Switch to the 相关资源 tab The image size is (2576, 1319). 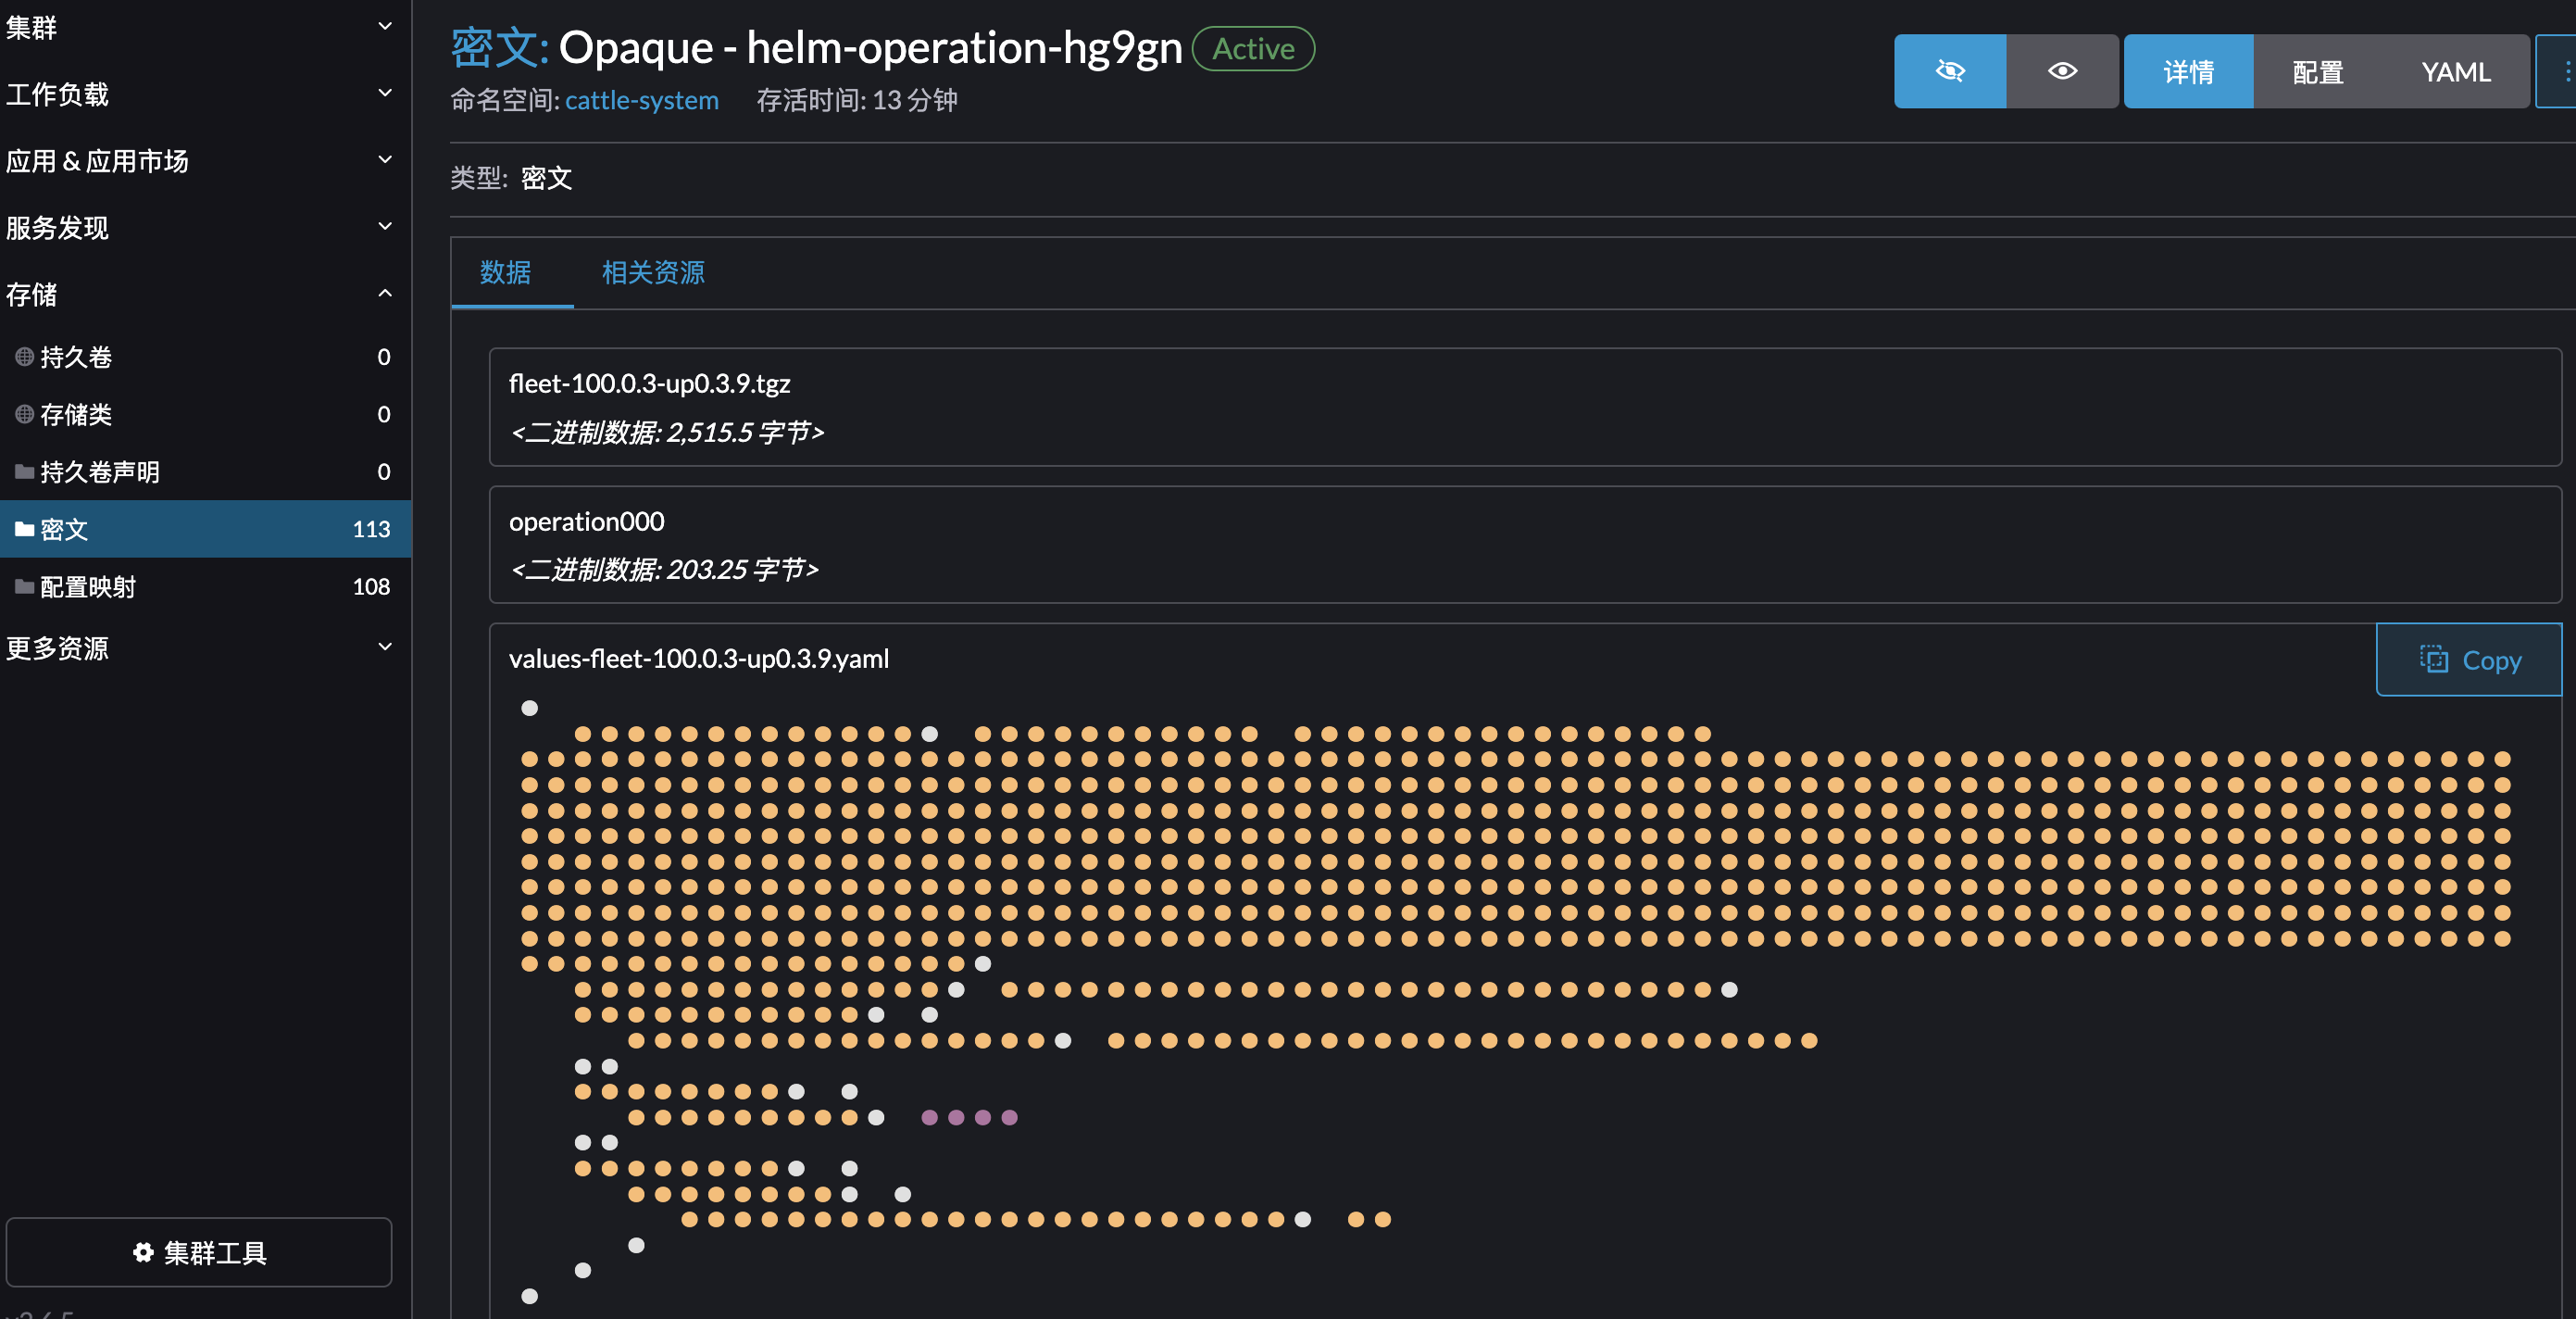tap(652, 272)
